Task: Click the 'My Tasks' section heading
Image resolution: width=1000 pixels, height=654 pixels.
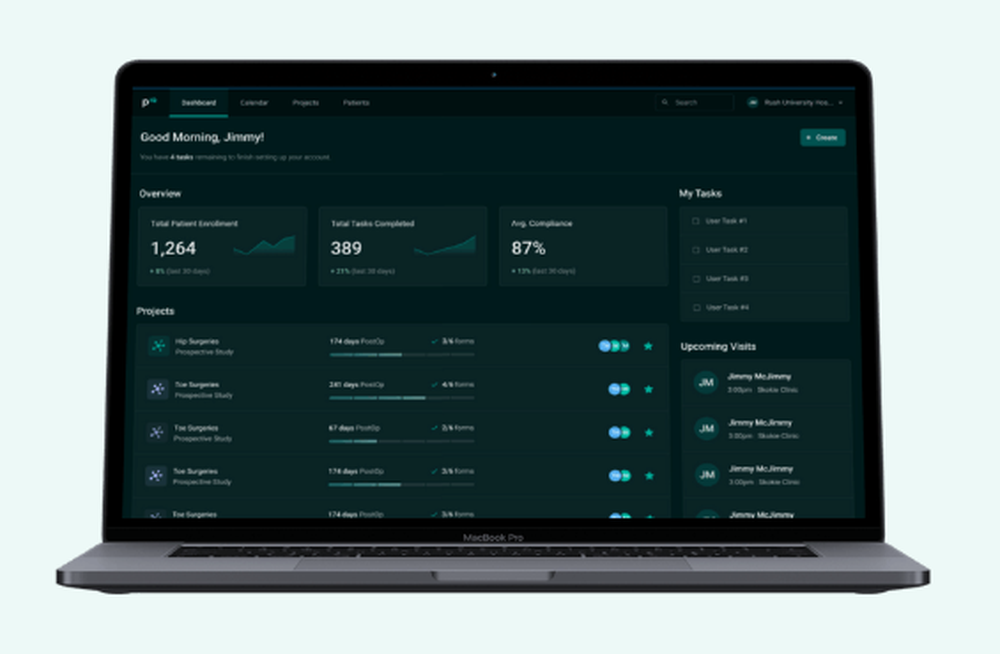Action: coord(700,193)
